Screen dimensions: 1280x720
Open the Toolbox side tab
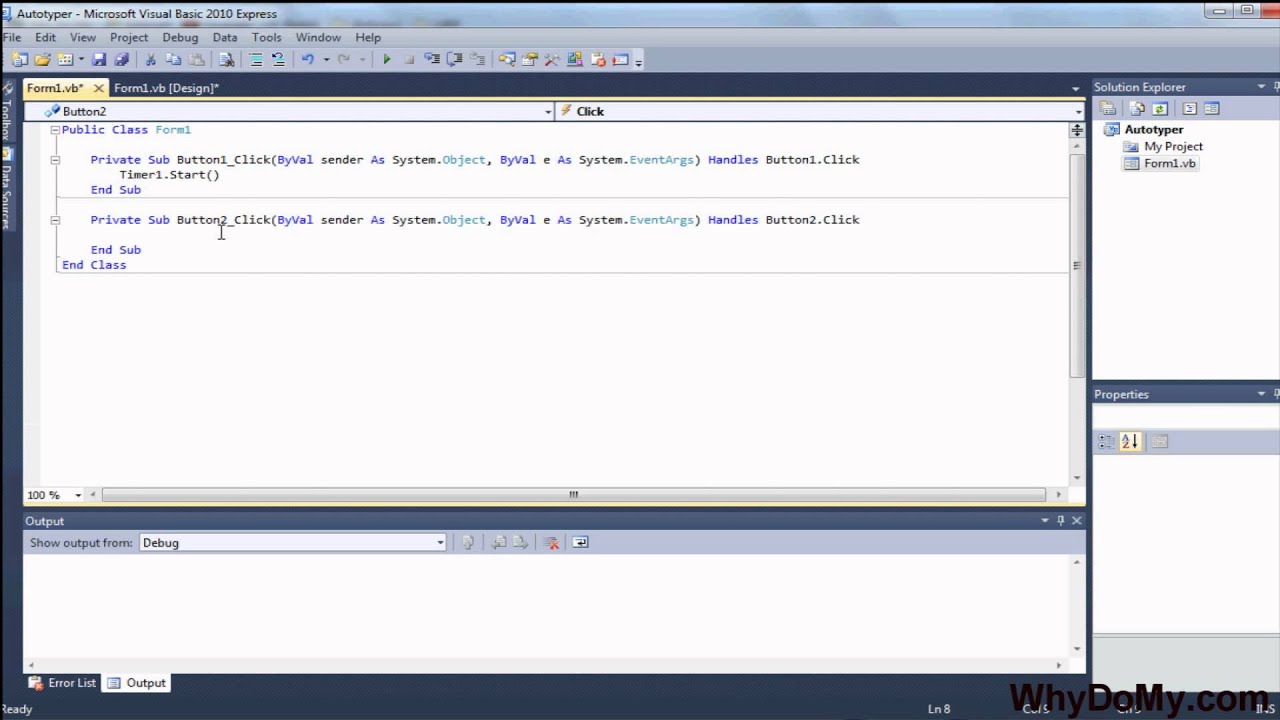[x=6, y=112]
